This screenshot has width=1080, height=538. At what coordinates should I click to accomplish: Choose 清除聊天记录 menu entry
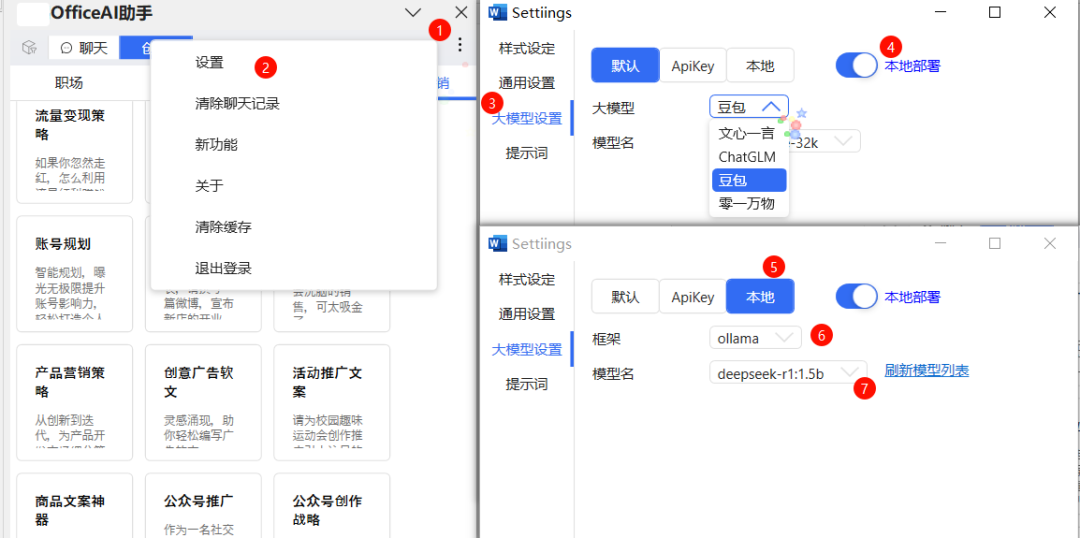[x=237, y=104]
